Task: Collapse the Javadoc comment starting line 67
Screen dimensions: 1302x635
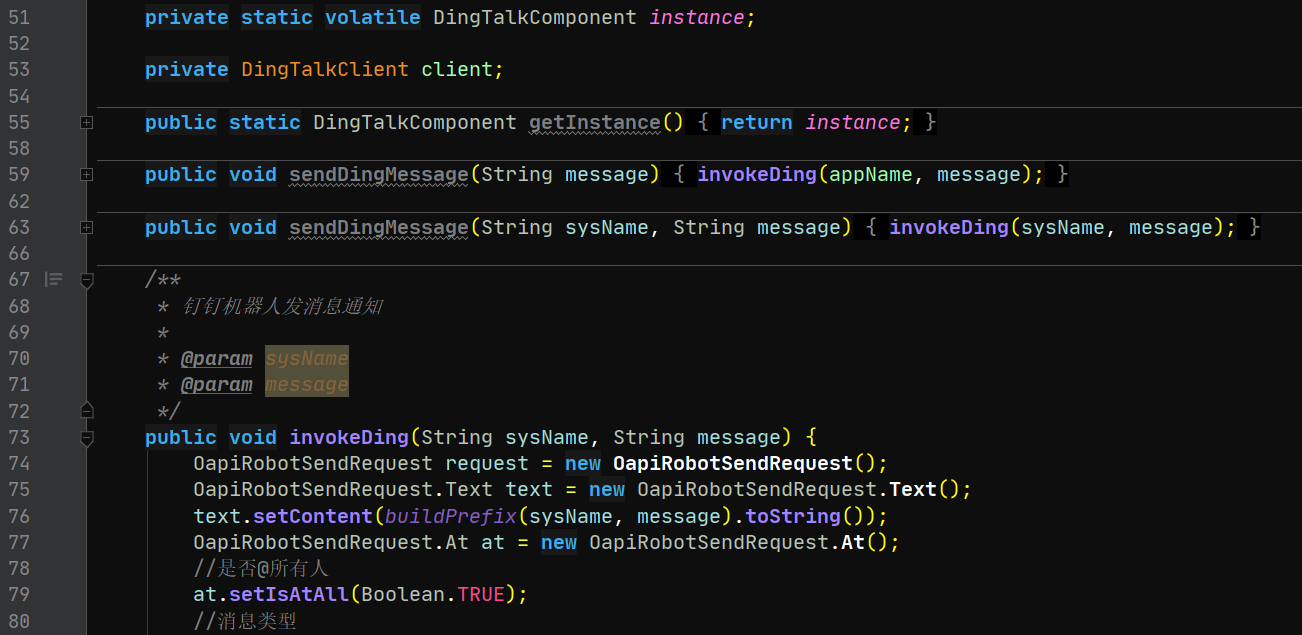Action: (87, 280)
